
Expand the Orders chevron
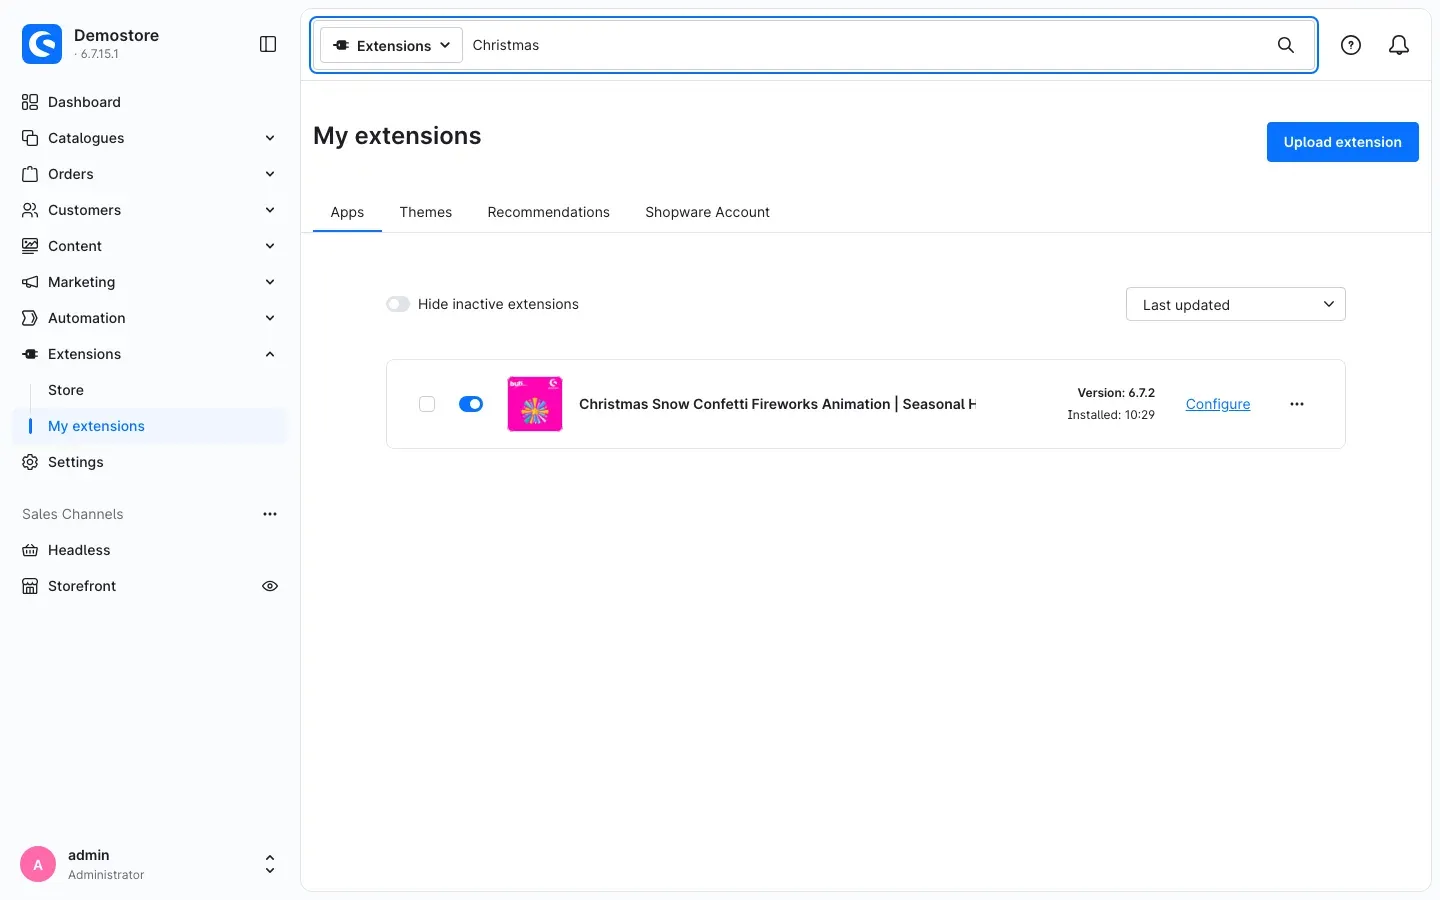click(x=270, y=174)
